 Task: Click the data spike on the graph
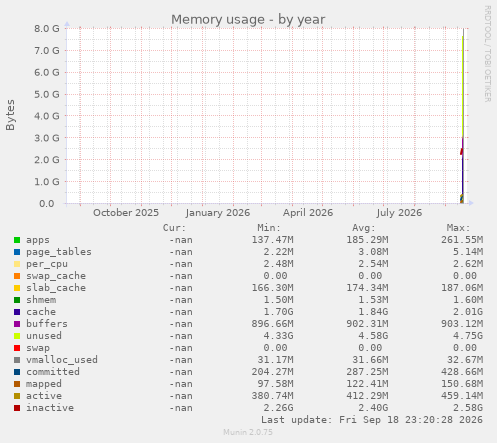463,117
